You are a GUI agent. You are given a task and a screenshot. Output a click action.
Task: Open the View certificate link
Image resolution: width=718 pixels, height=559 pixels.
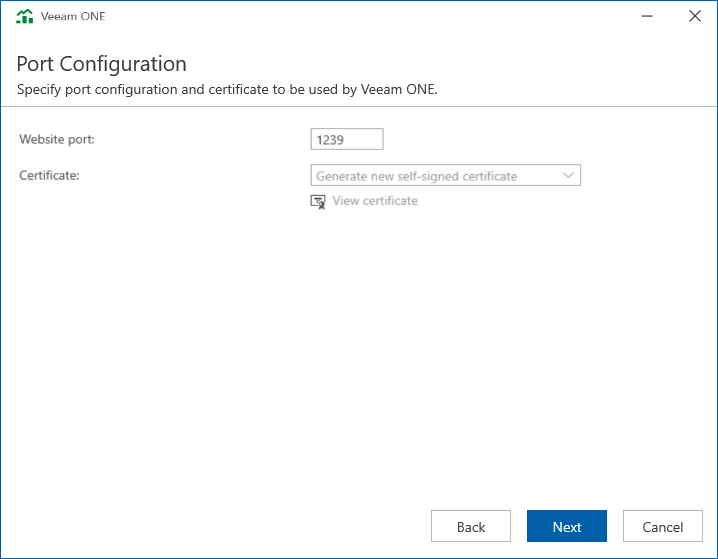point(375,201)
